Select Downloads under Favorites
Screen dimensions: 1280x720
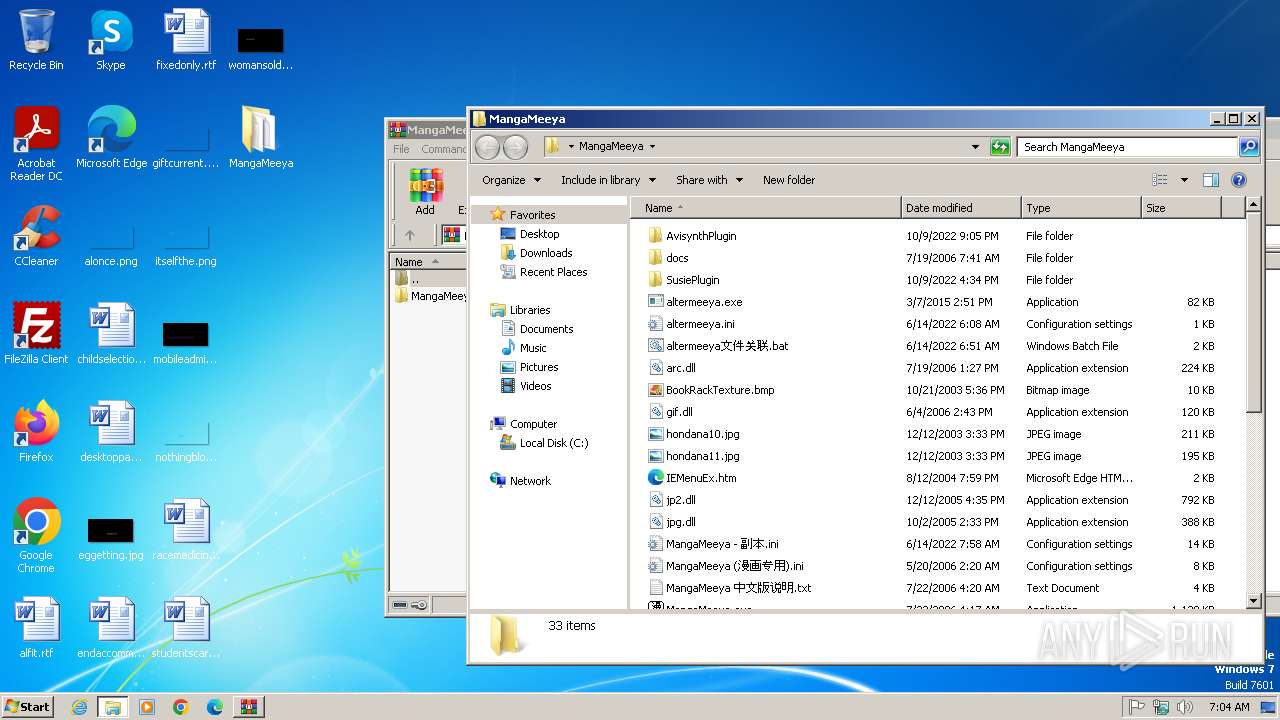click(546, 253)
